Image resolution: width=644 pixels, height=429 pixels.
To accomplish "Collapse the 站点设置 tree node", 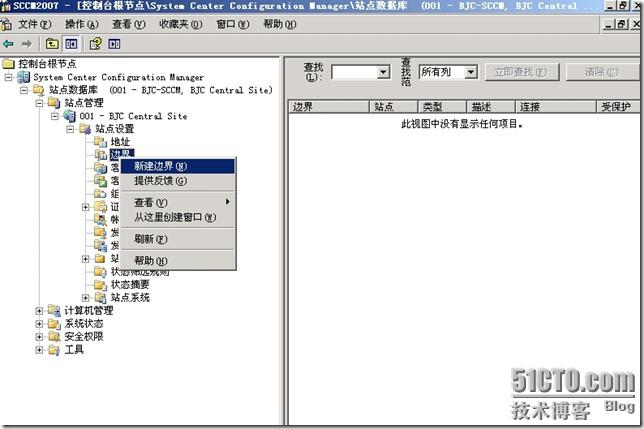I will (x=70, y=129).
